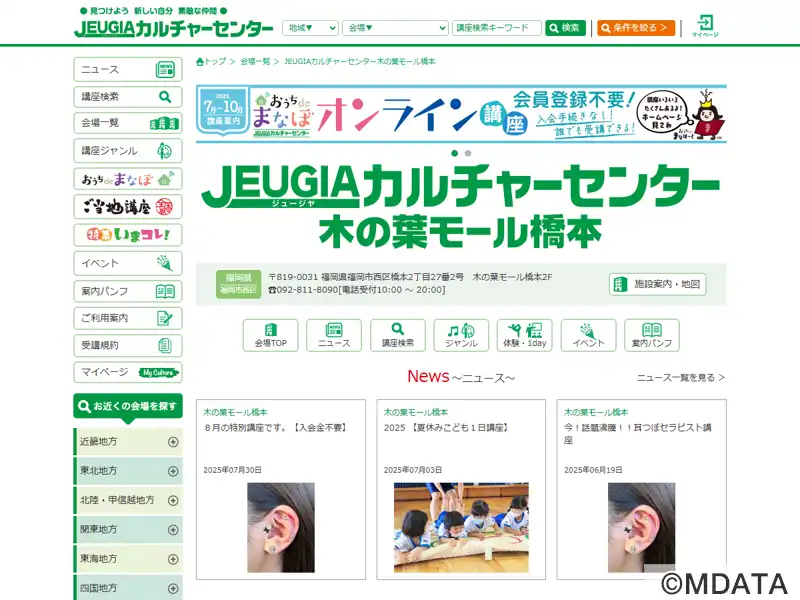Click the home icon in breadcrumb

(x=200, y=62)
